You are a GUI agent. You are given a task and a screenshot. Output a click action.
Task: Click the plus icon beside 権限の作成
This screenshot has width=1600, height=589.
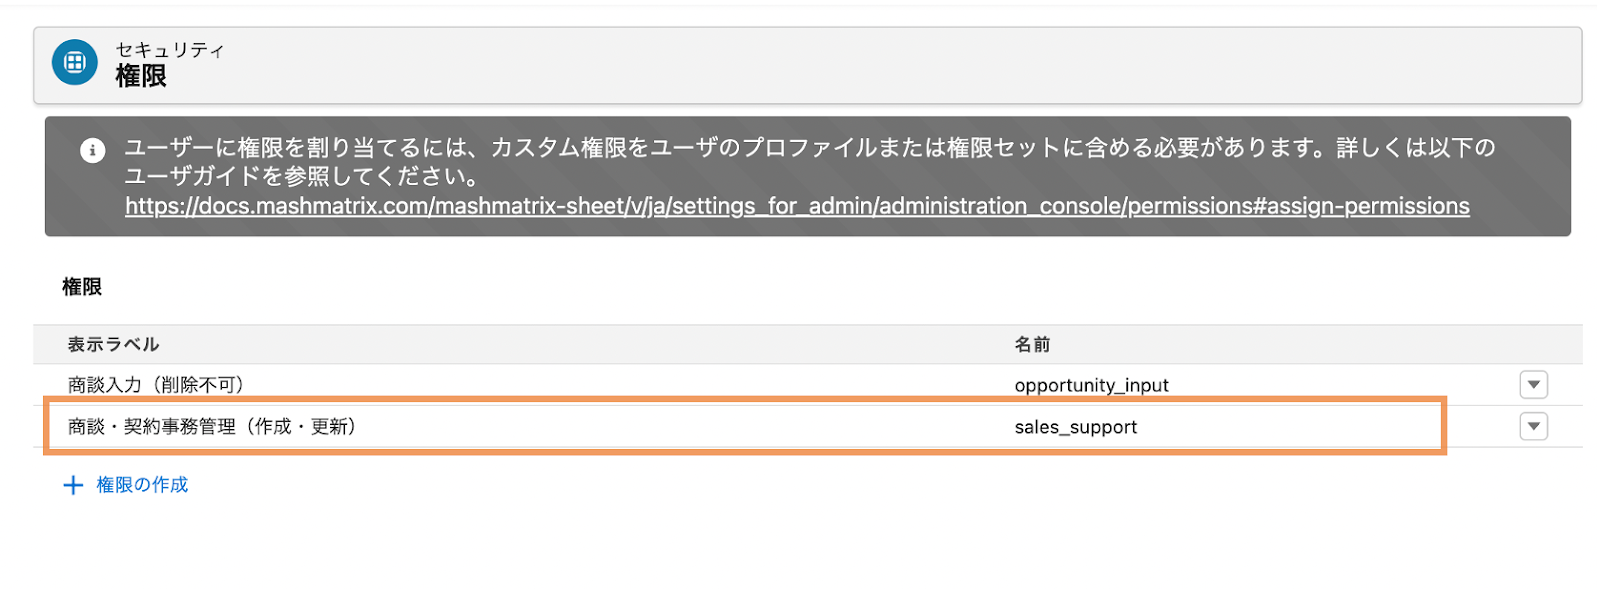[x=73, y=486]
